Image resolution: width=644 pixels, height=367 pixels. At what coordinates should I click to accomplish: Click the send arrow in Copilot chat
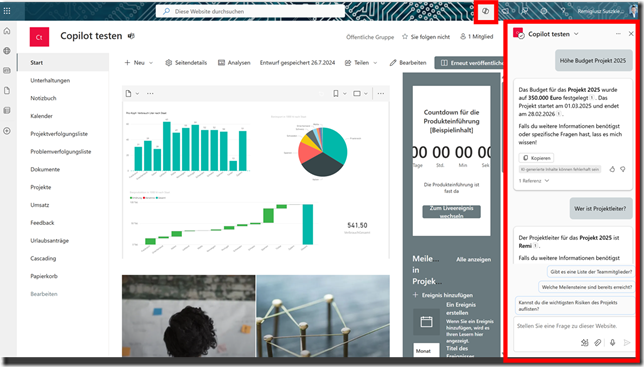pyautogui.click(x=627, y=342)
